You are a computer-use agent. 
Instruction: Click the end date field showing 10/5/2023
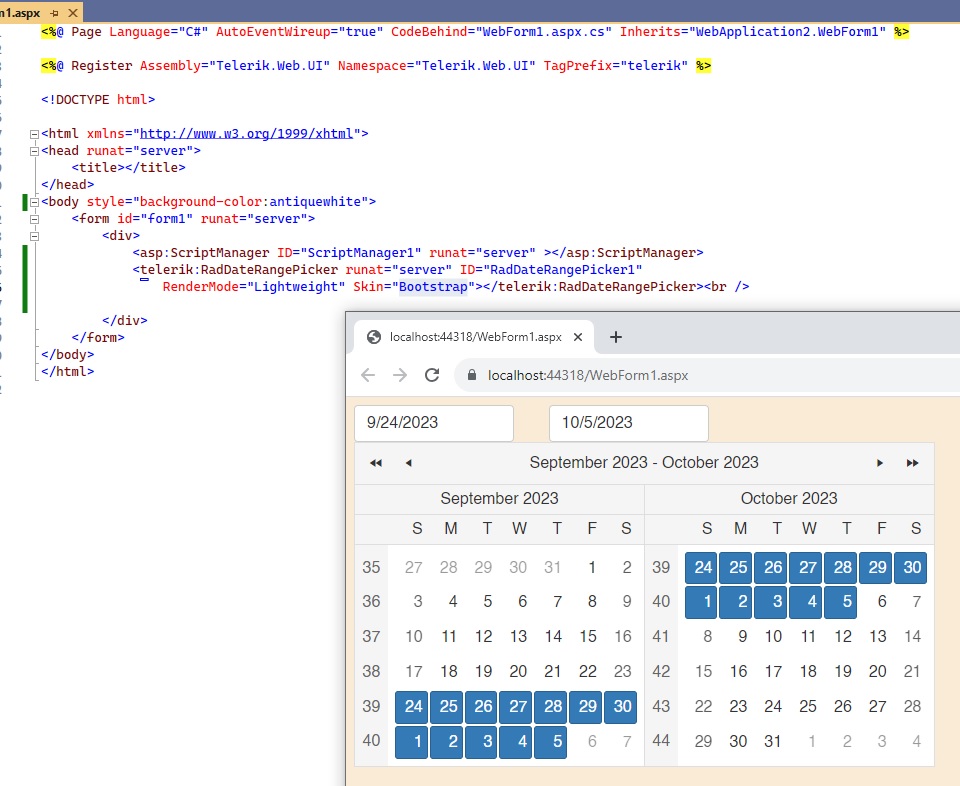pos(628,423)
